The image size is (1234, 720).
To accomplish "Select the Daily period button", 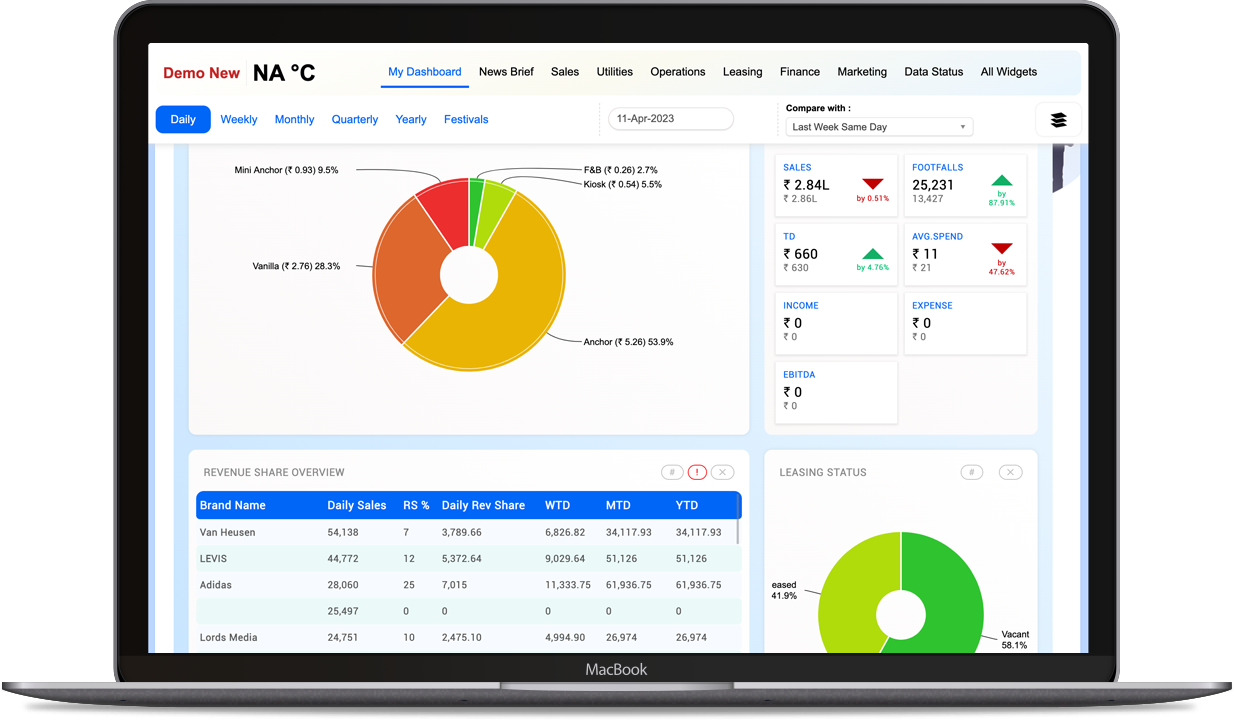I will pyautogui.click(x=183, y=119).
